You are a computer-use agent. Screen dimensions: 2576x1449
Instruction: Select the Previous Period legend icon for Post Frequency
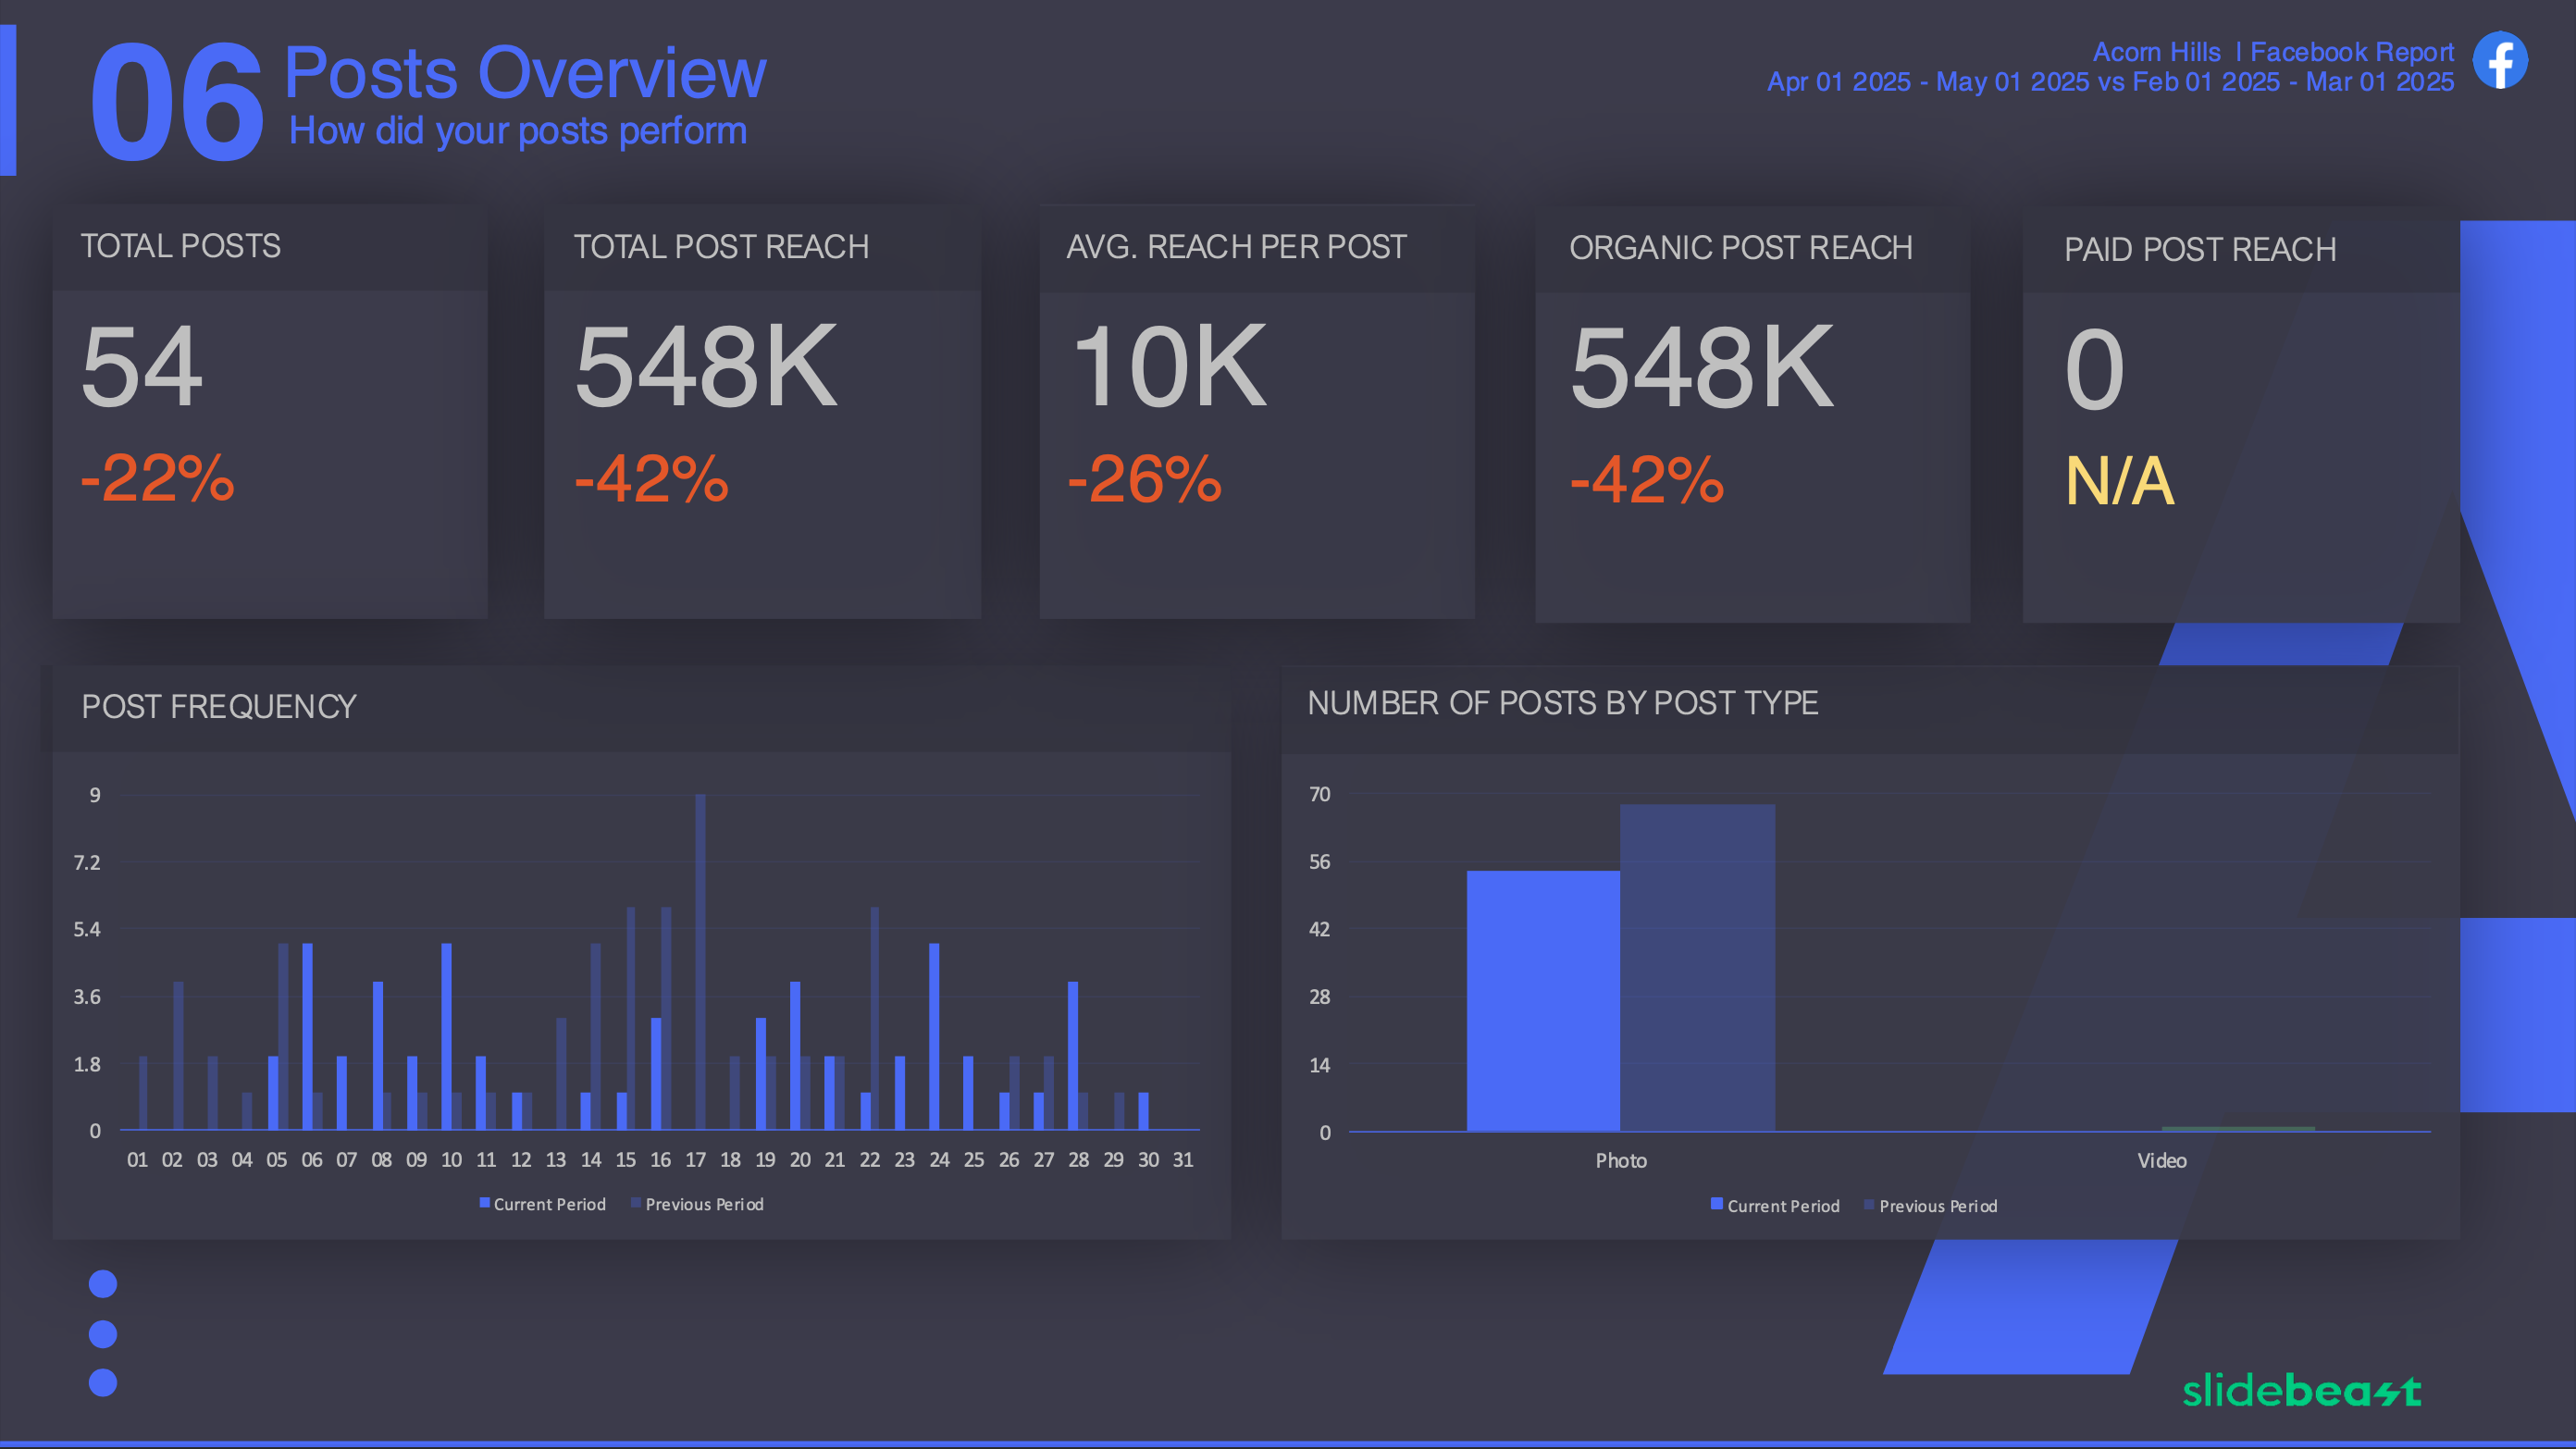coord(638,1205)
